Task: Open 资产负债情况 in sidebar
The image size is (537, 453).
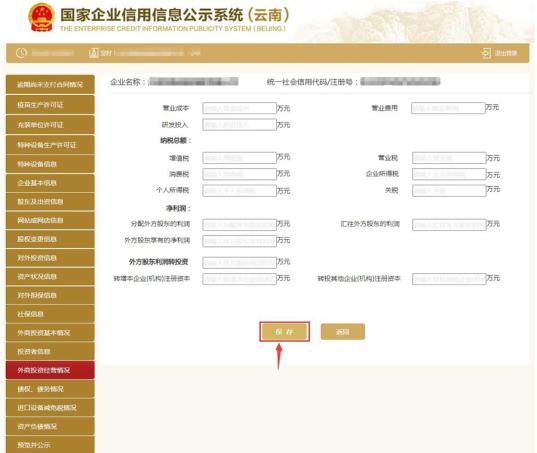Action: point(50,426)
